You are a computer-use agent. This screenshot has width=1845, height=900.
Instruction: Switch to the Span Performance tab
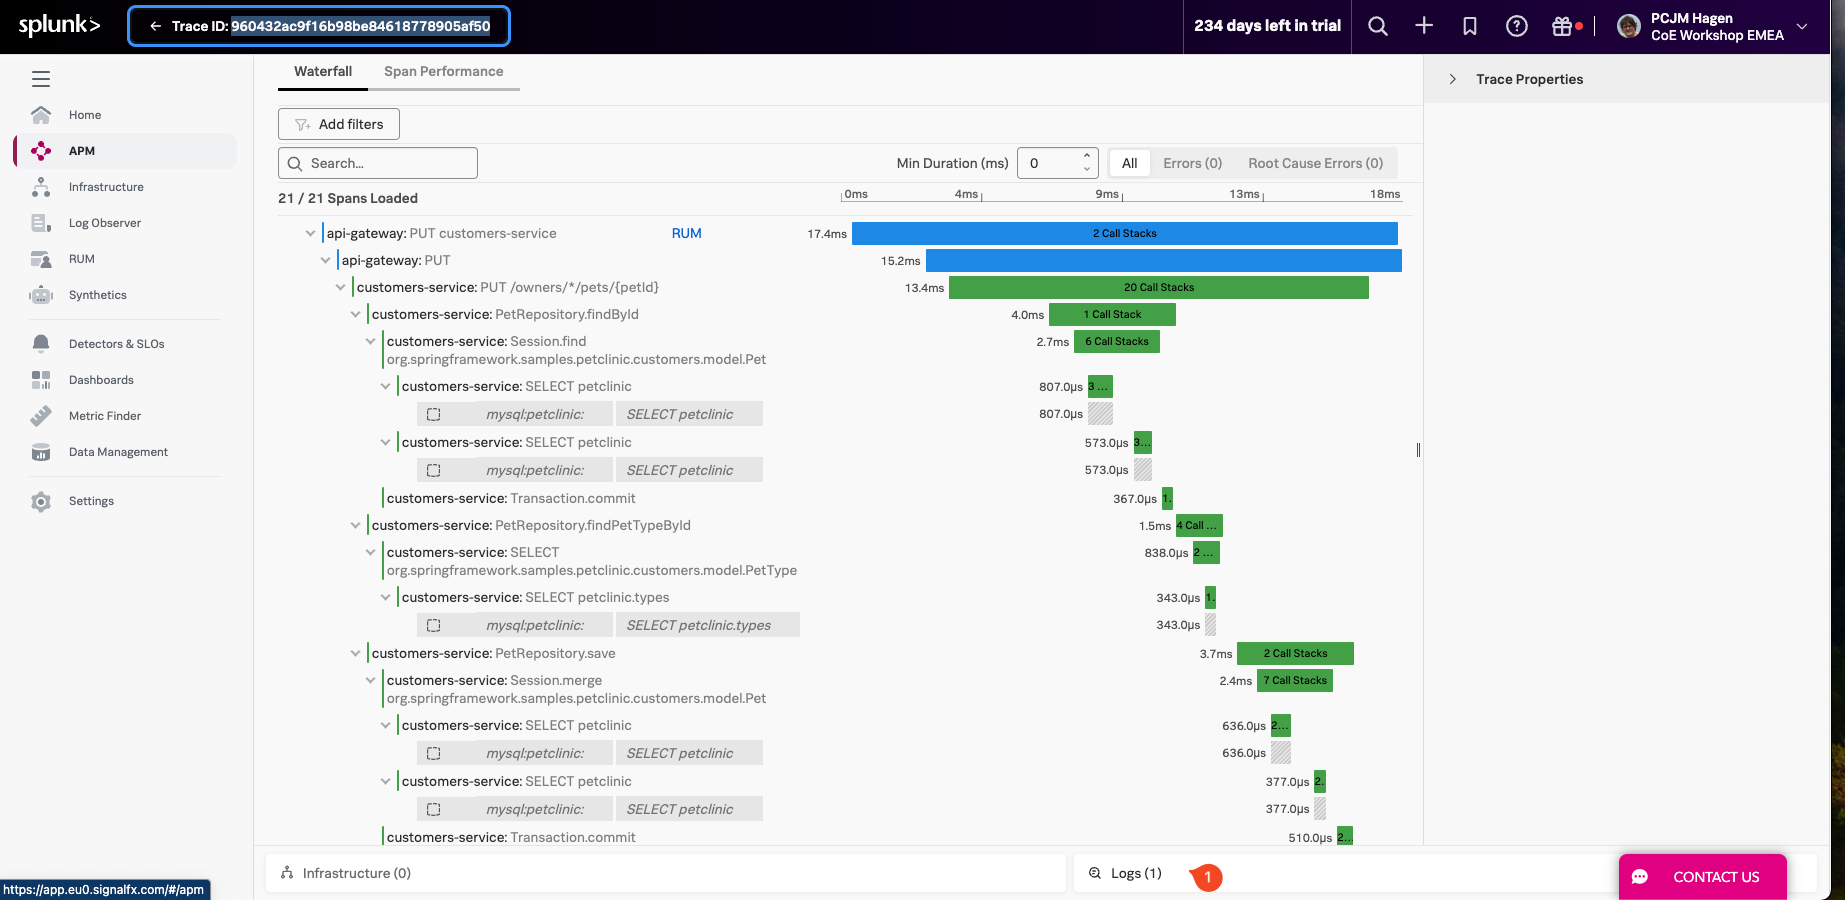(443, 72)
